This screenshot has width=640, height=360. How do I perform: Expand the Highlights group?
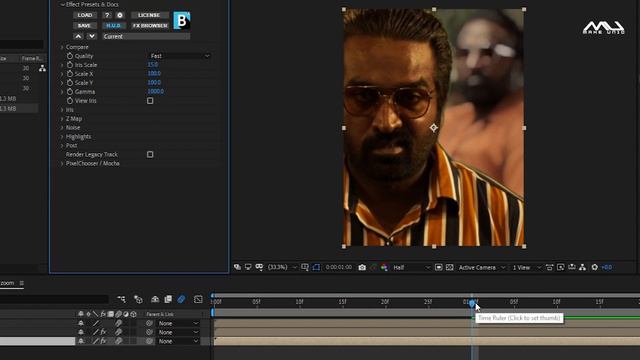point(62,137)
